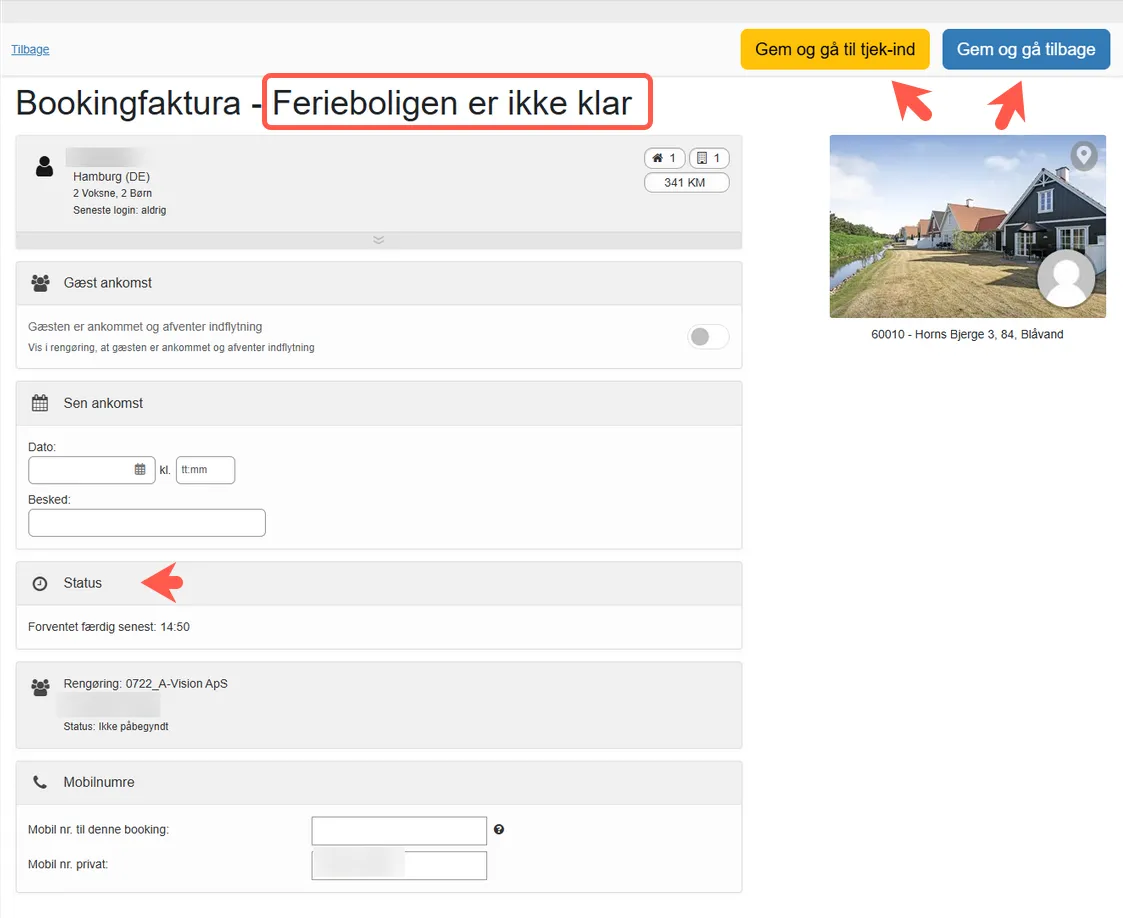Click the calendar icon beside Sen ankomst
This screenshot has width=1123, height=918.
point(40,402)
